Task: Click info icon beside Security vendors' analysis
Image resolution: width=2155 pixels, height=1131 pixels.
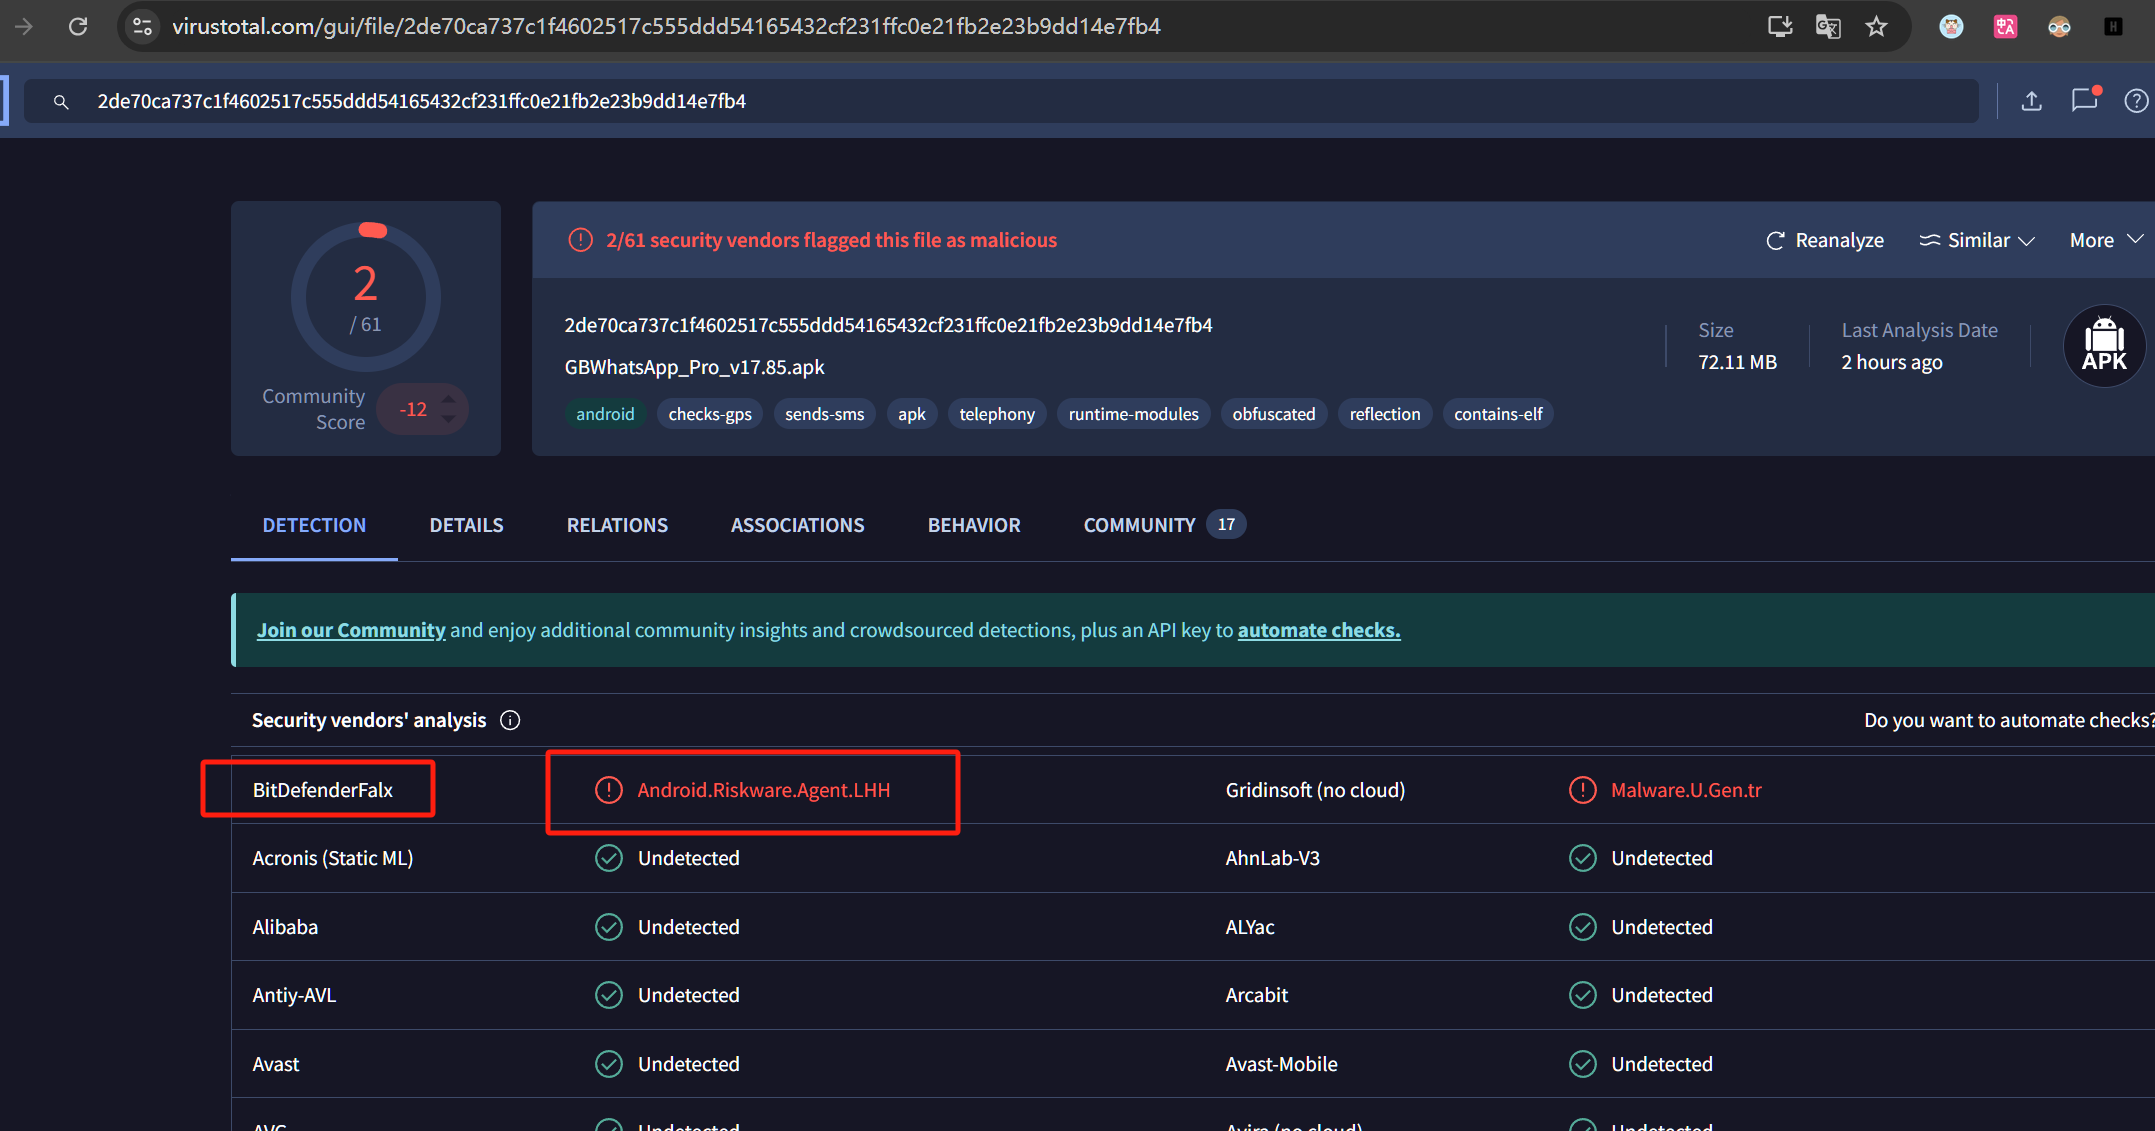Action: coord(510,720)
